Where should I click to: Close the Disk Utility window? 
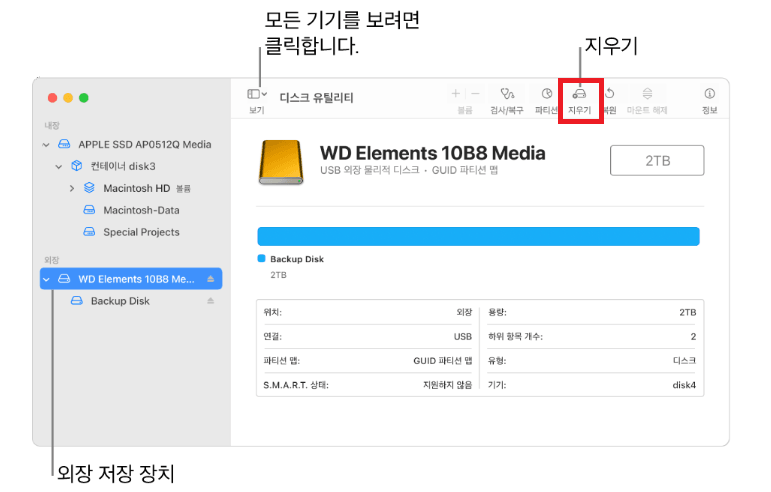pyautogui.click(x=53, y=98)
